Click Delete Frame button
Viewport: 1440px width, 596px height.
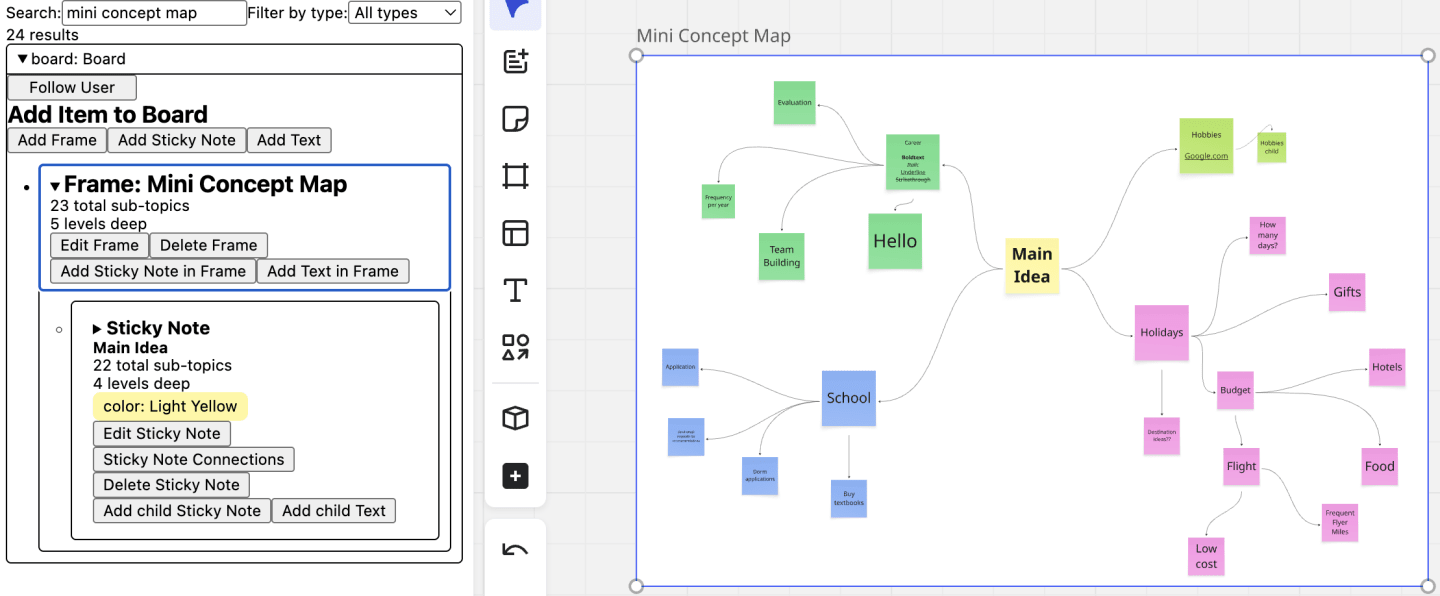209,245
